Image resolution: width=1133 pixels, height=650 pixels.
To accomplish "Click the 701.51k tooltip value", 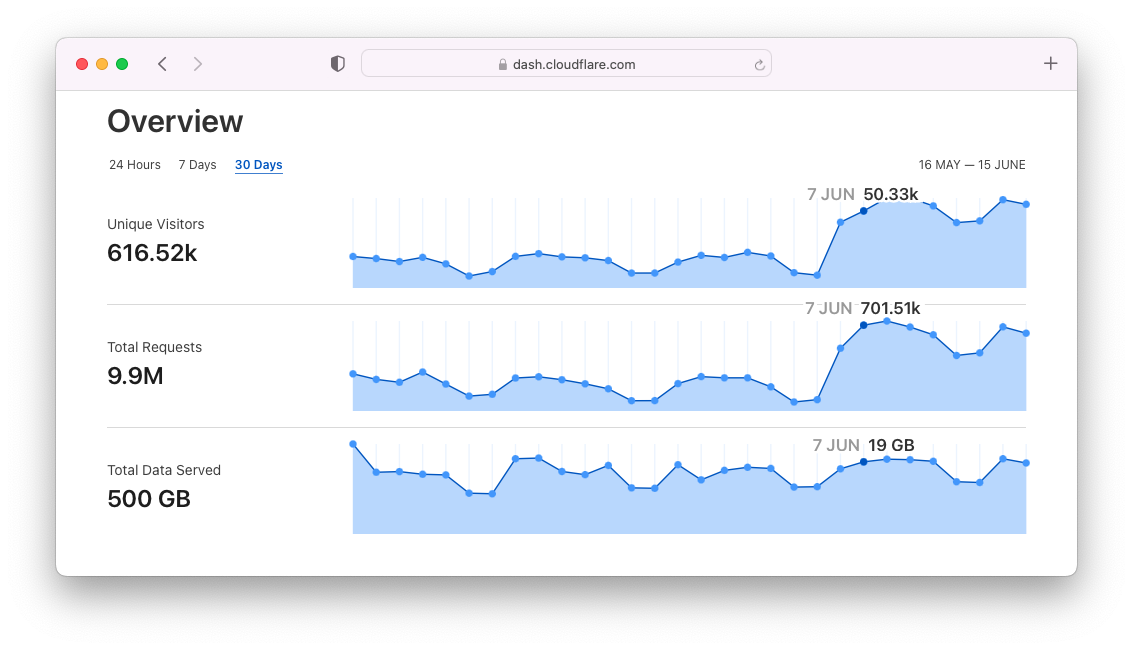I will coord(890,308).
